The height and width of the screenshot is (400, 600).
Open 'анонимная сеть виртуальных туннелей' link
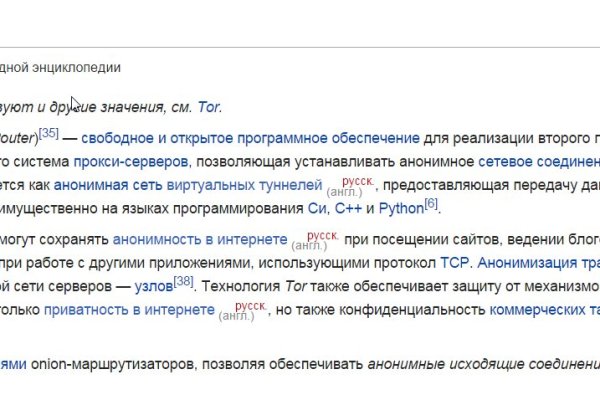click(x=188, y=185)
